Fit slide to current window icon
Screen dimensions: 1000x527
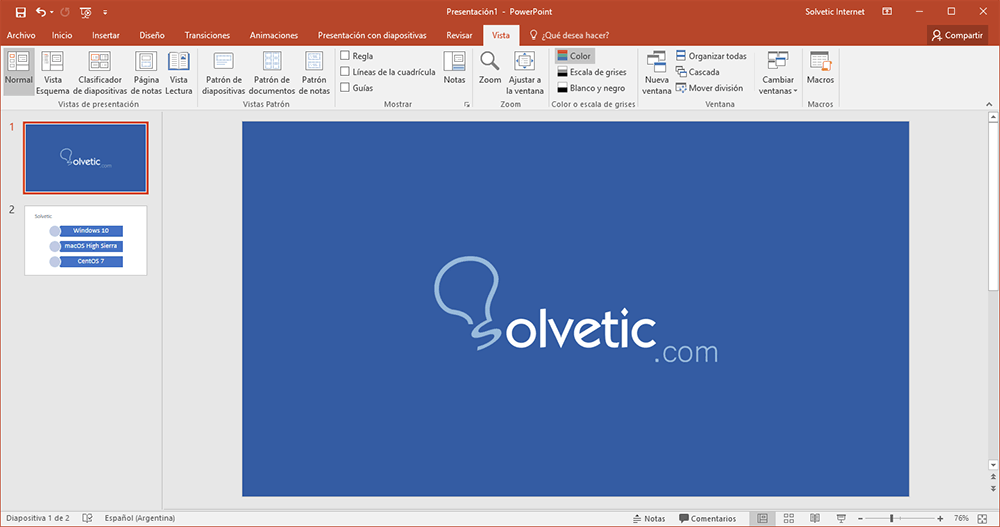pyautogui.click(x=982, y=519)
